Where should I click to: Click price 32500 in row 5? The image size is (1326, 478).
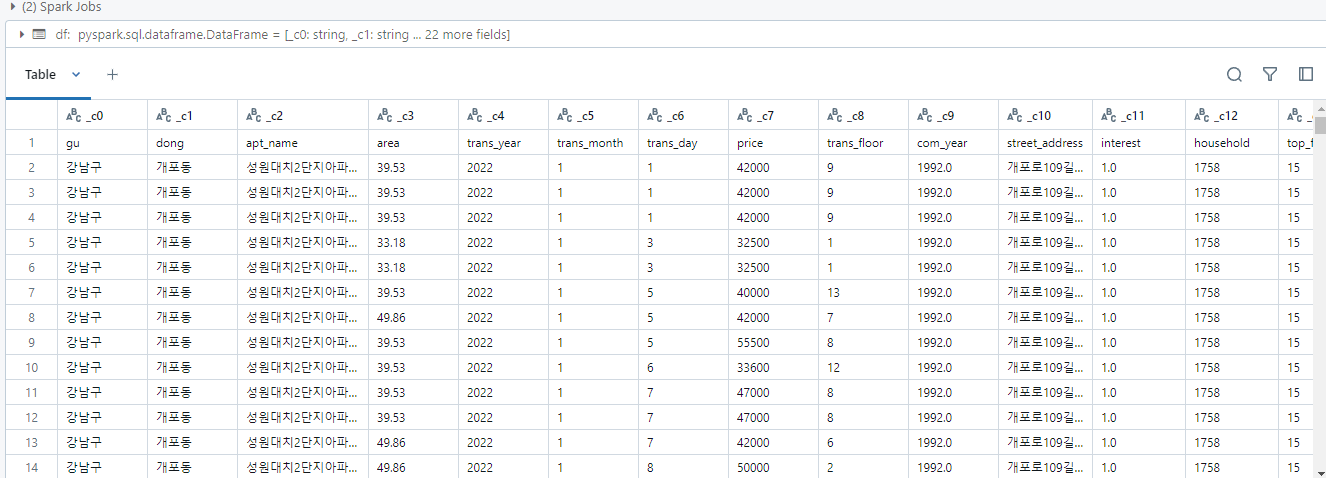coord(773,243)
